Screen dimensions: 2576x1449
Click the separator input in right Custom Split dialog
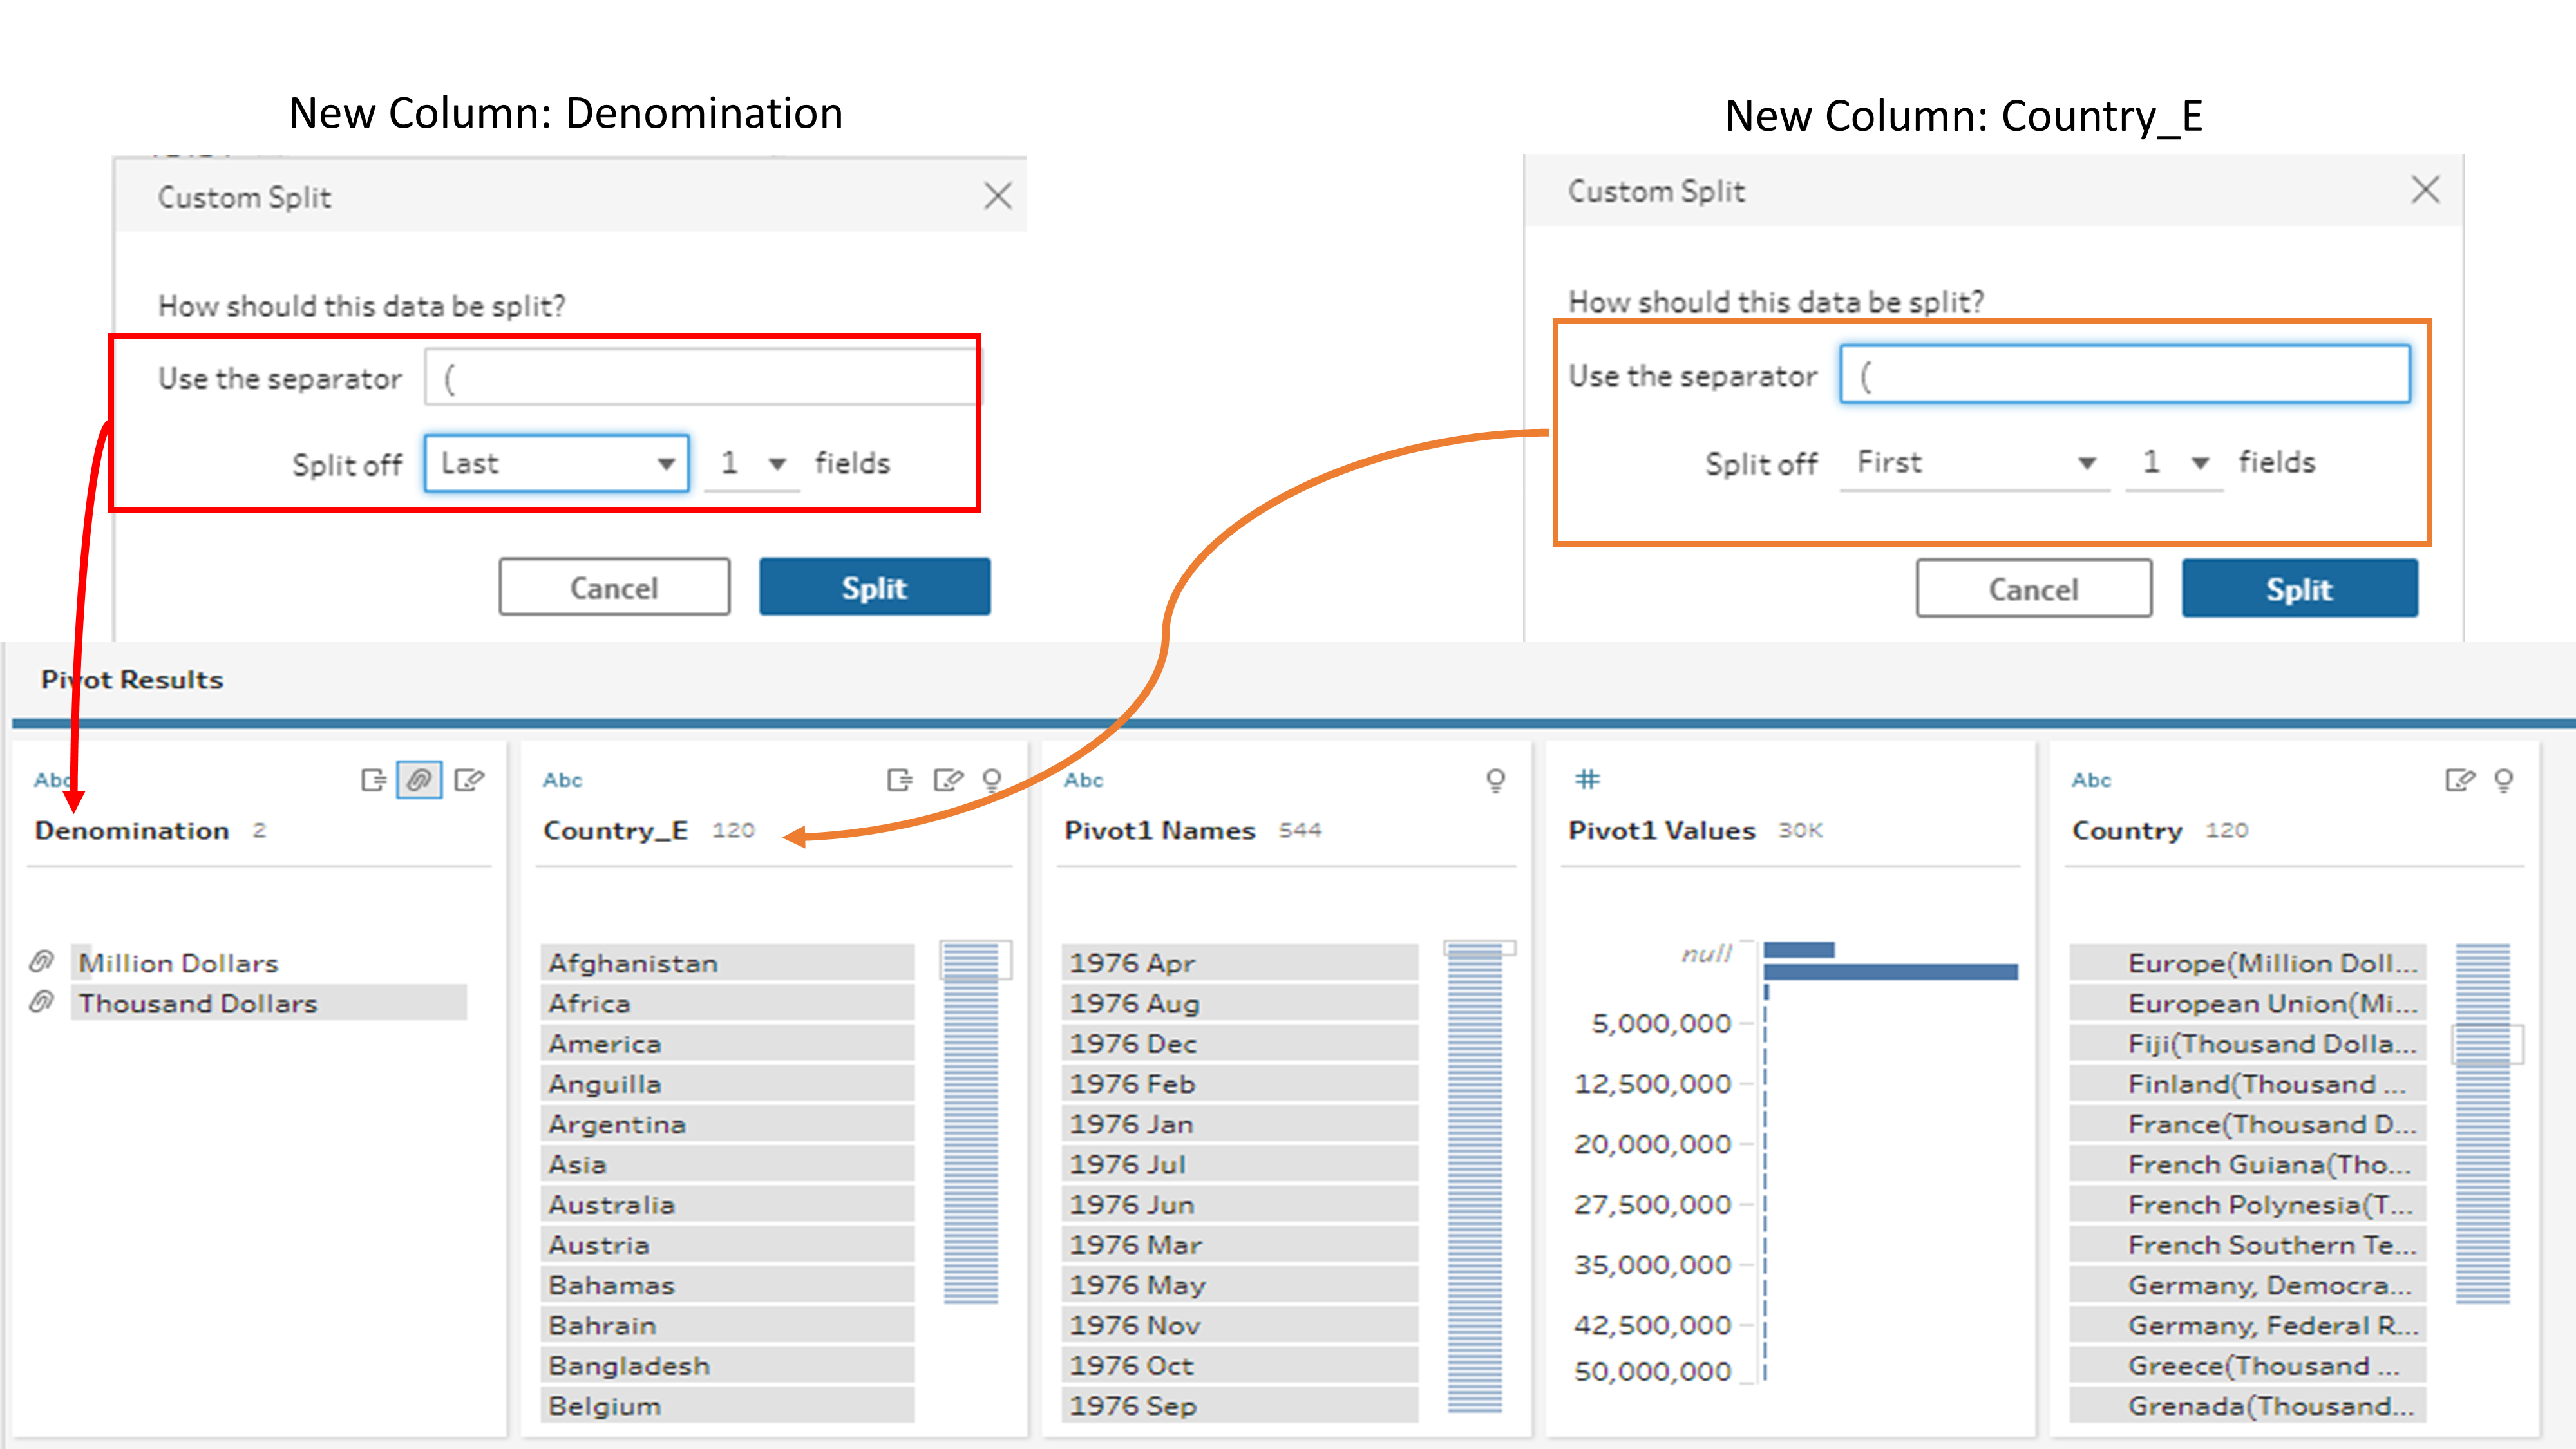point(2125,375)
